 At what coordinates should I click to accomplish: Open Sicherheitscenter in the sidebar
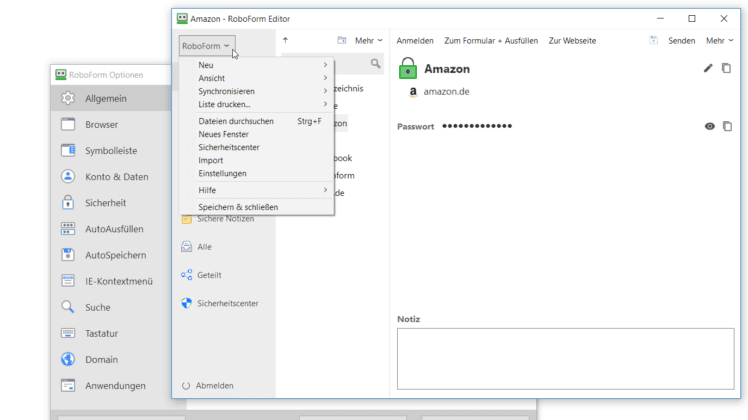pyautogui.click(x=228, y=303)
